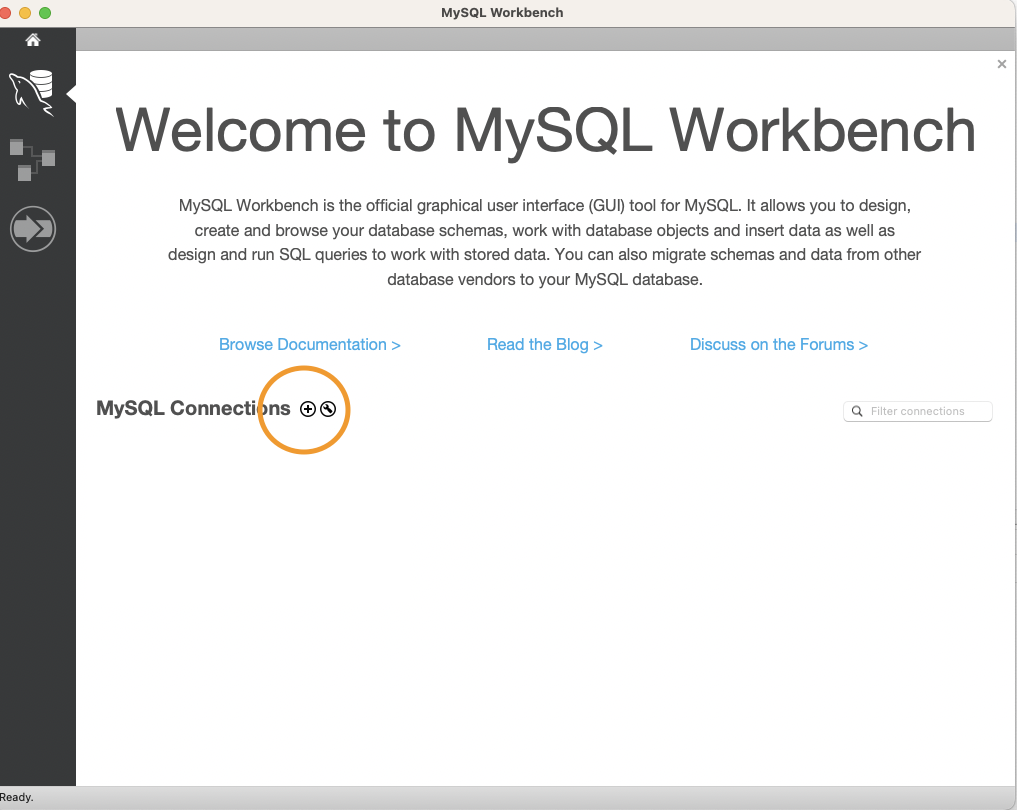
Task: Click the Welcome to MySQL Workbench title
Action: [x=545, y=130]
